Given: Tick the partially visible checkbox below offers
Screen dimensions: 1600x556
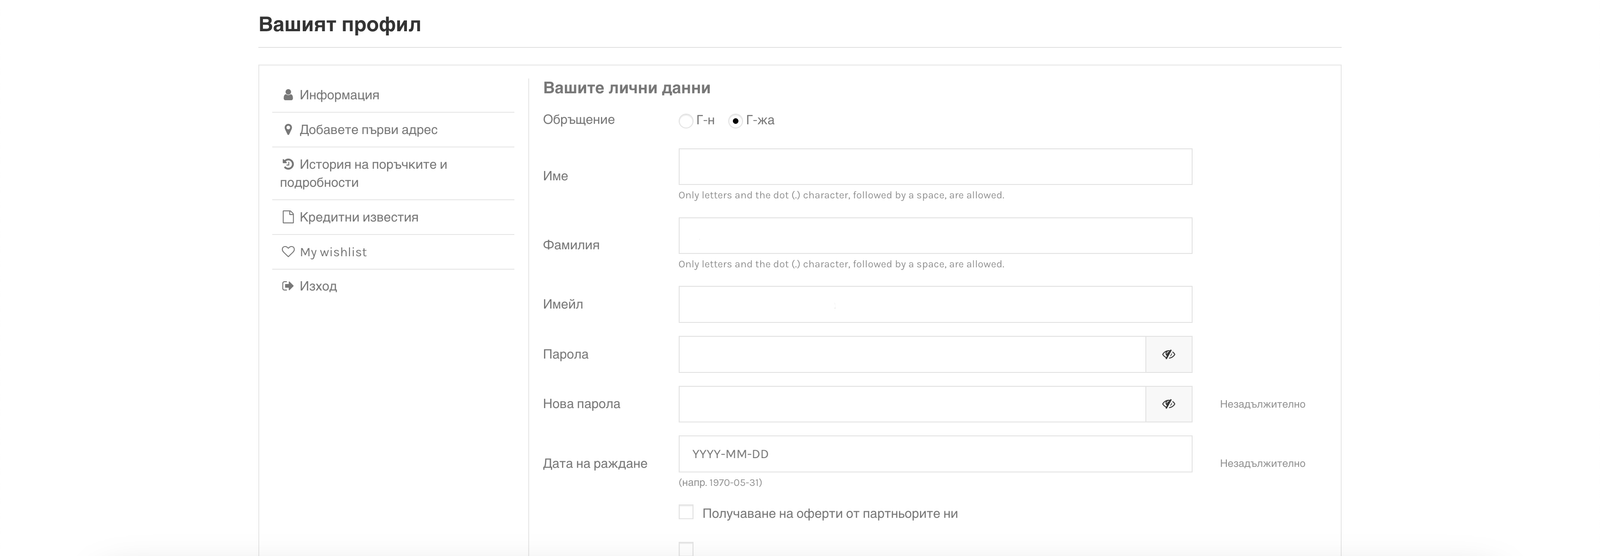Looking at the screenshot, I should tap(686, 549).
